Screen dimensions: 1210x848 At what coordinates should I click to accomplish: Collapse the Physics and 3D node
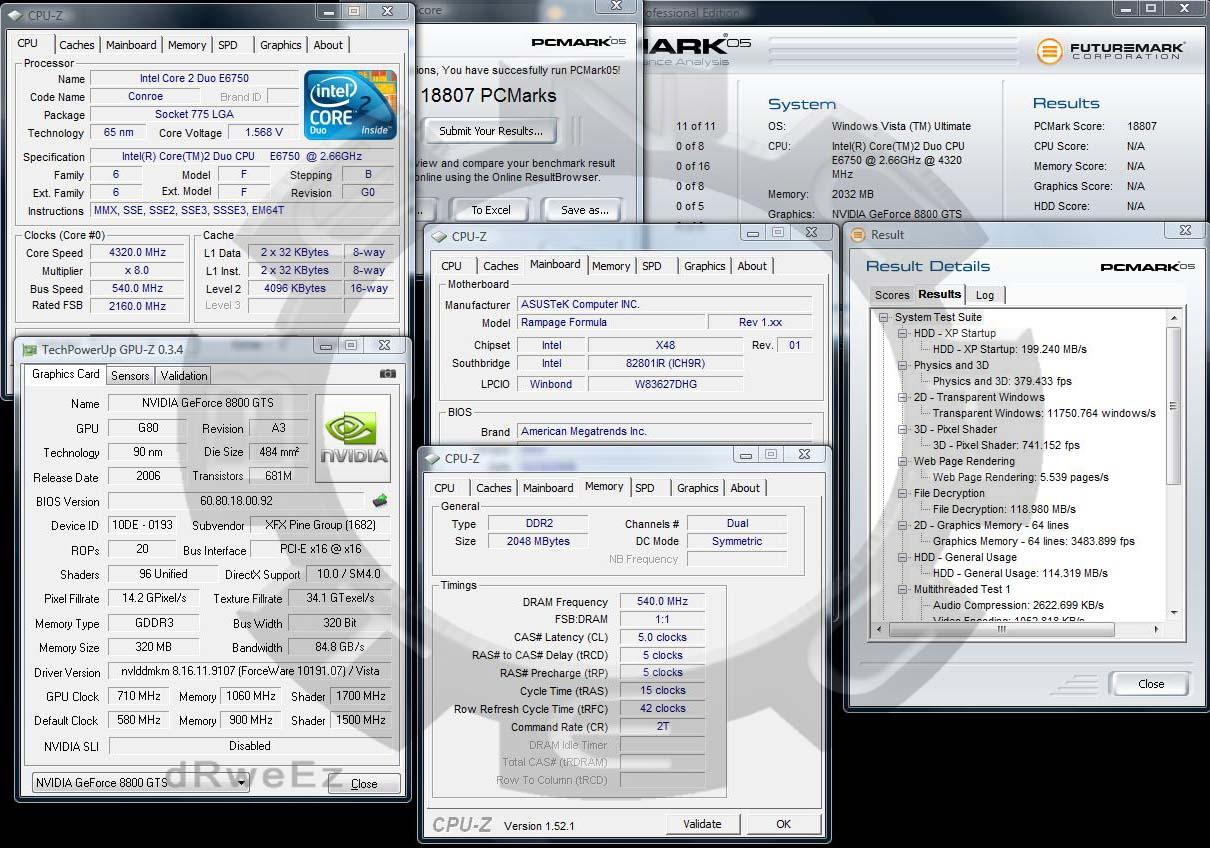[x=902, y=365]
